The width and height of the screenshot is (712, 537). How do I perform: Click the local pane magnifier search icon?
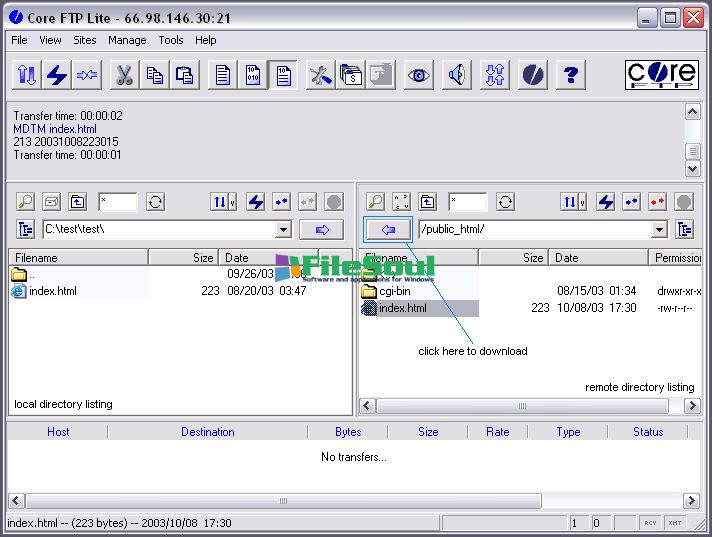coord(26,202)
